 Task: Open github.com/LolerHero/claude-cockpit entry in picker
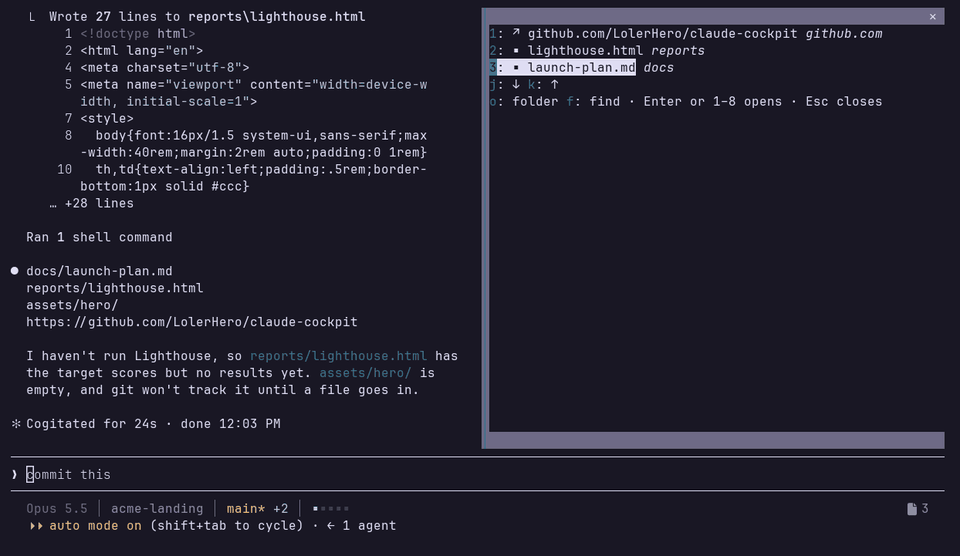coord(686,34)
